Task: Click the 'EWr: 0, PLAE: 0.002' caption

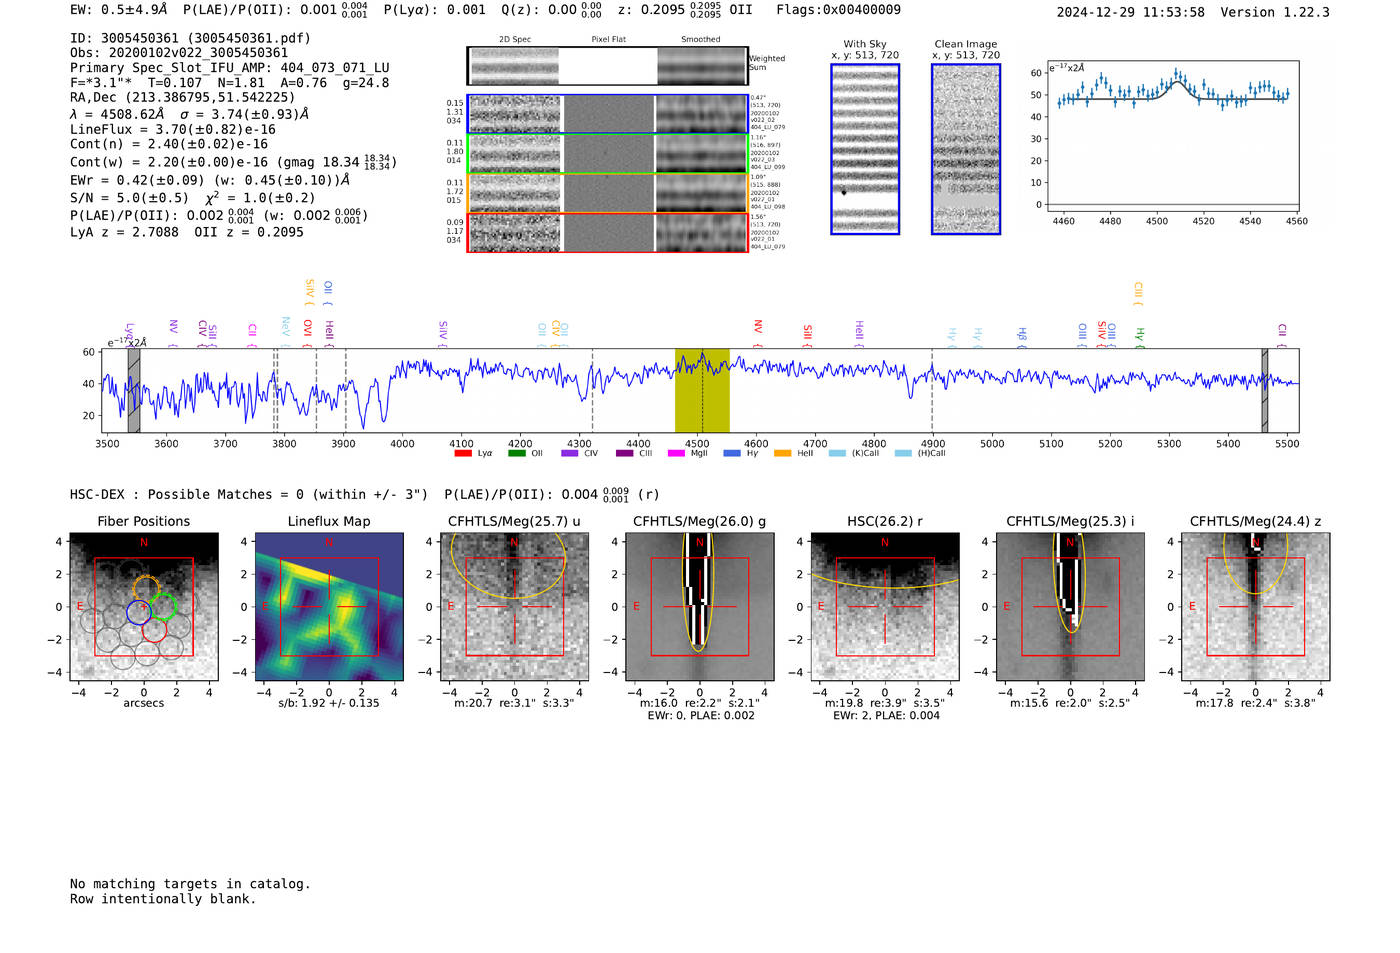Action: (x=700, y=716)
